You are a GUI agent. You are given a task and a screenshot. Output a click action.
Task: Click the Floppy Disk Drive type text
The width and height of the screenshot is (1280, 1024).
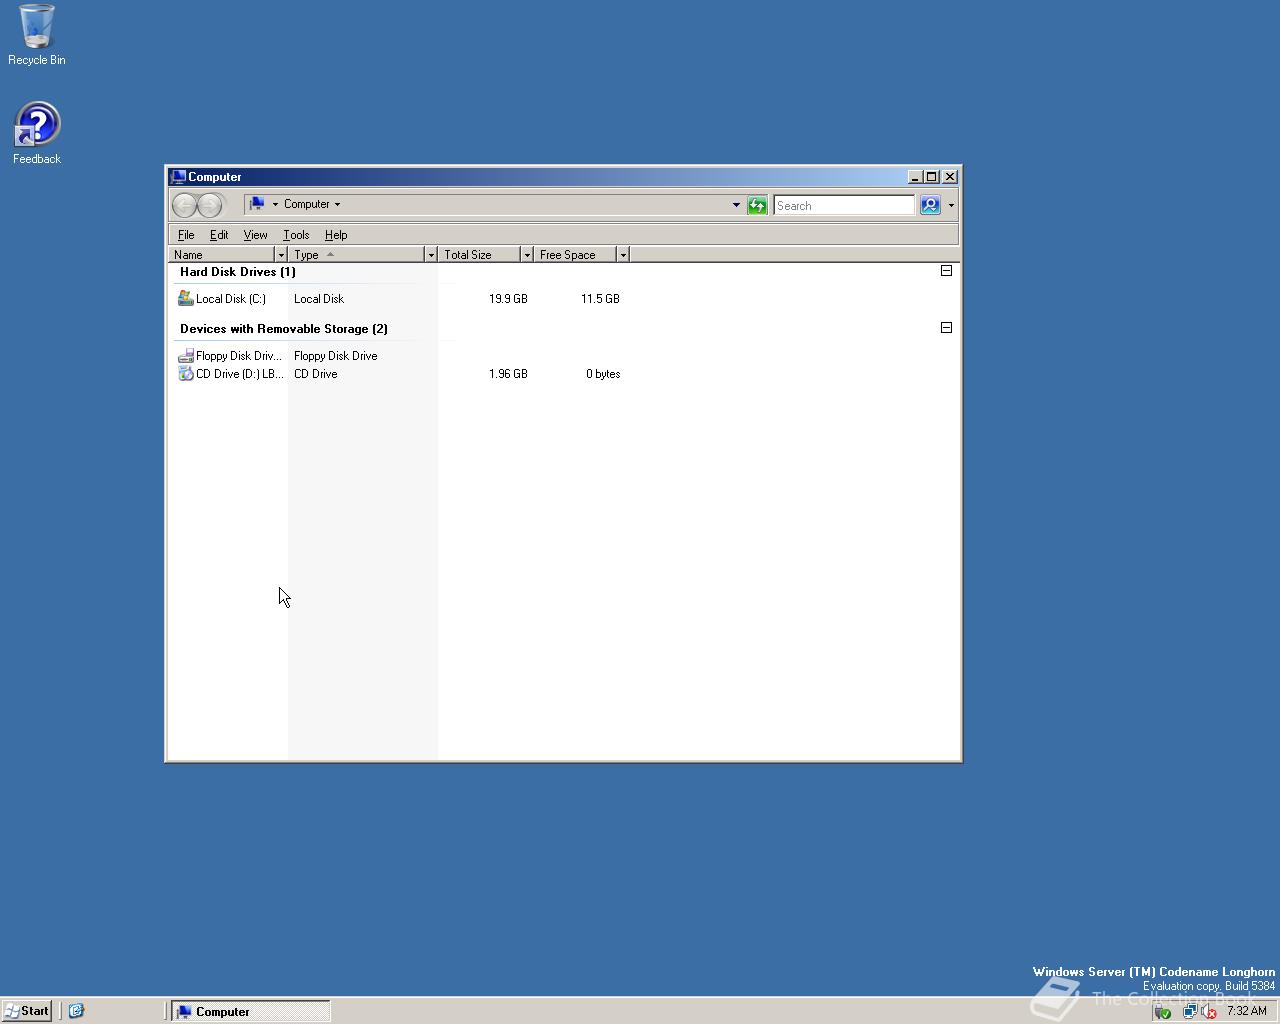coord(335,356)
